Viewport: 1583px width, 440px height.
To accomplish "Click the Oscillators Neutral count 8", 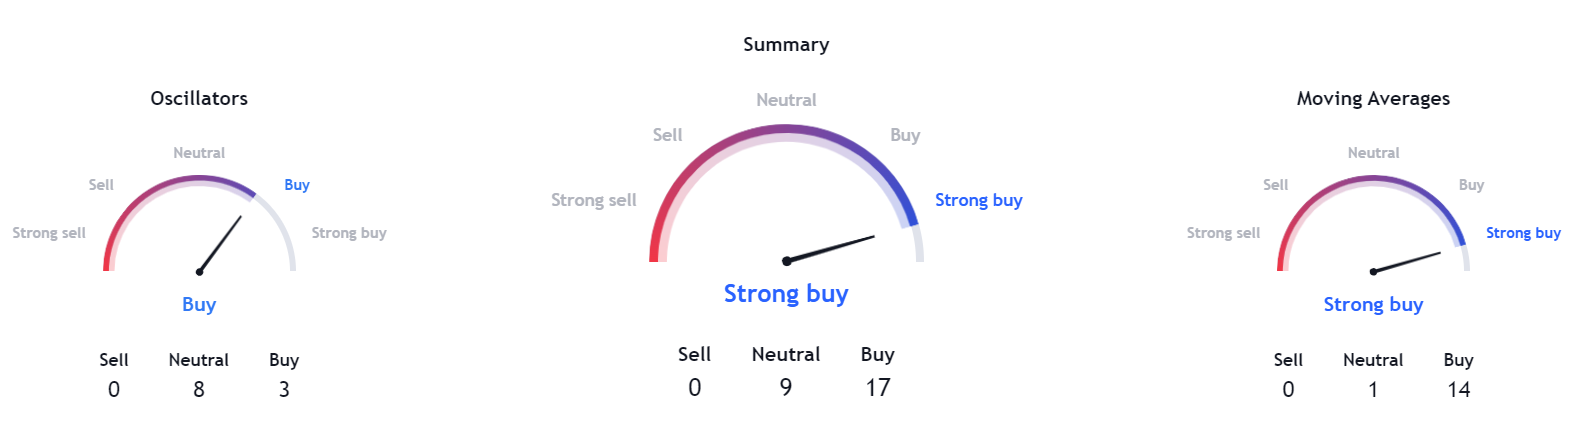I will (x=199, y=390).
